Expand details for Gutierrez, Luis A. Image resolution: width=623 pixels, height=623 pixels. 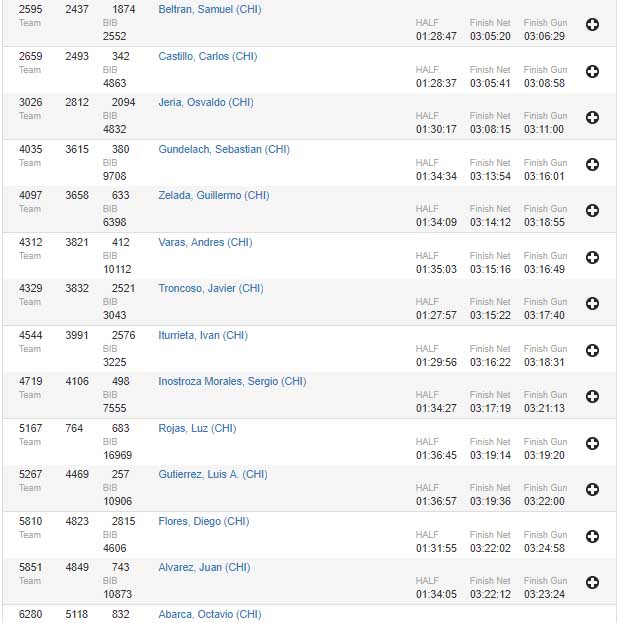click(592, 490)
